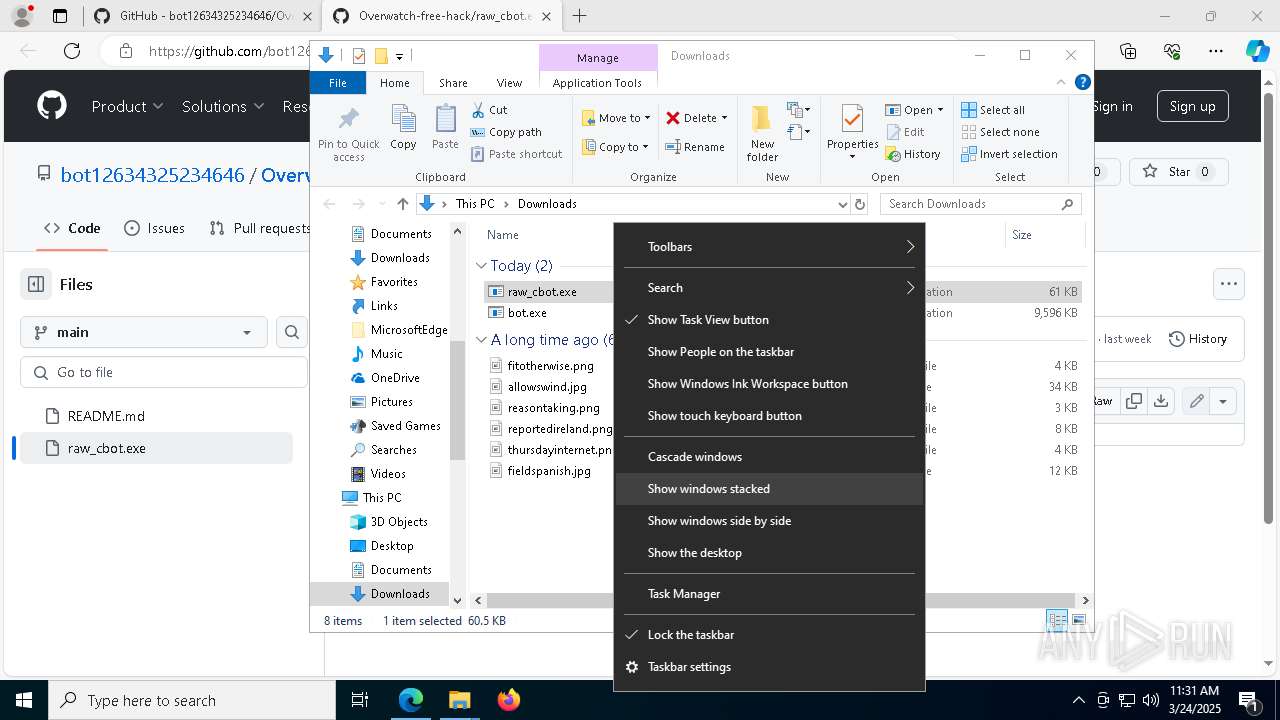Click the Go to file input
Viewport: 1280px width, 720px height.
pyautogui.click(x=164, y=372)
